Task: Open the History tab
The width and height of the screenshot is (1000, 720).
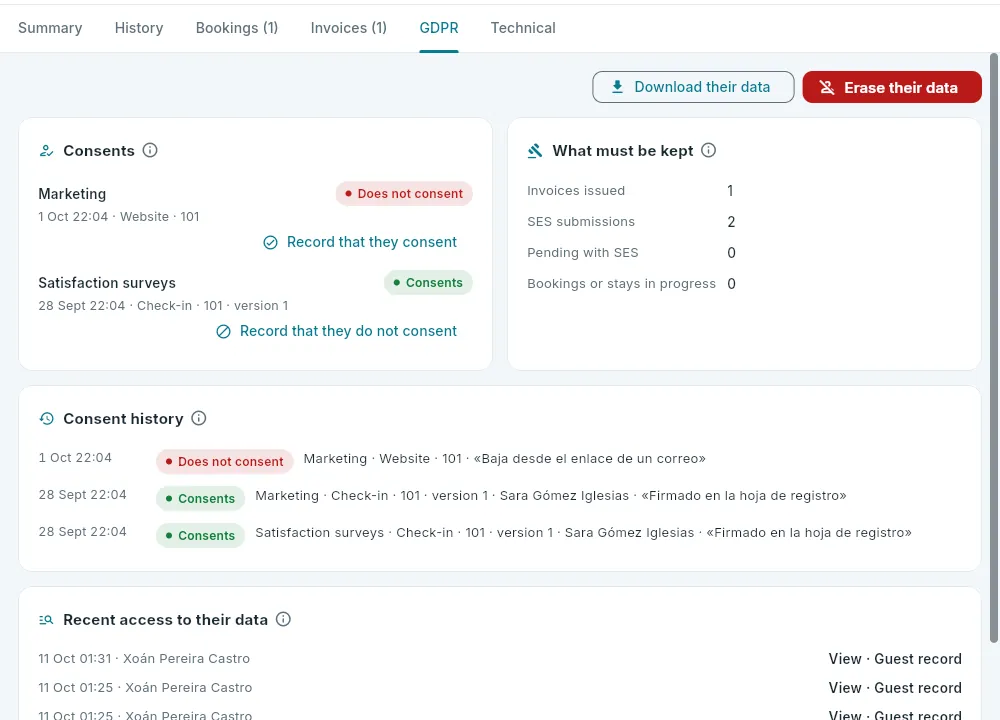Action: (139, 28)
